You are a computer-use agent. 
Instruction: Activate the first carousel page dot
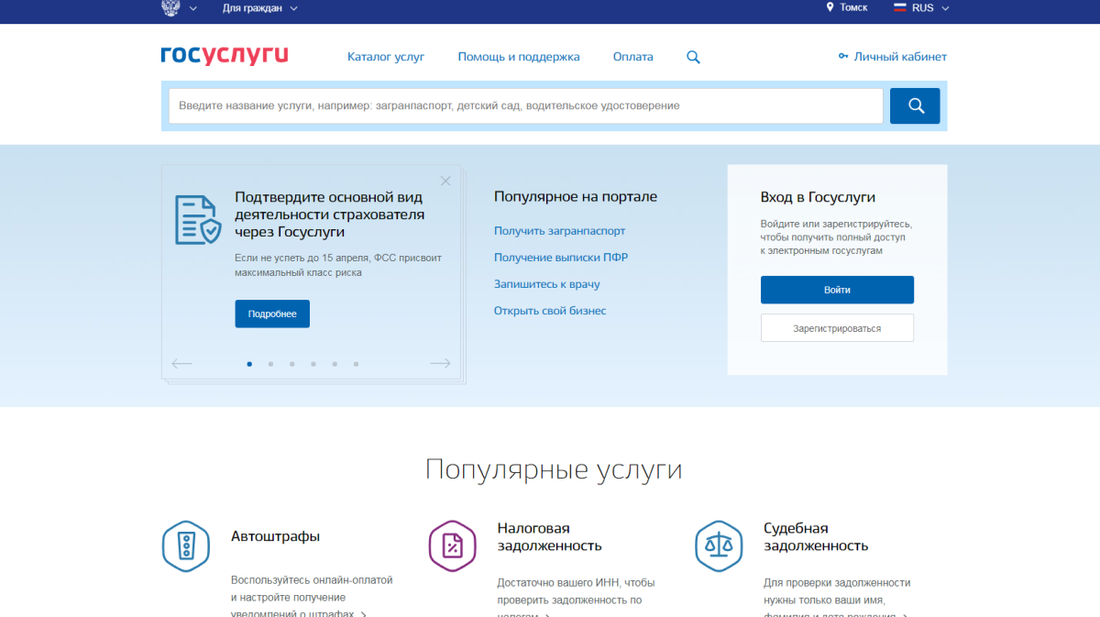pyautogui.click(x=249, y=364)
